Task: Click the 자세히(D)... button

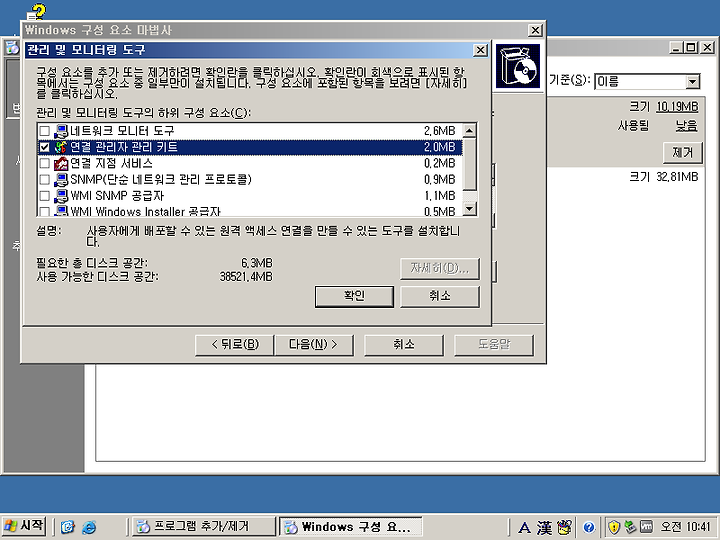Action: pos(440,269)
